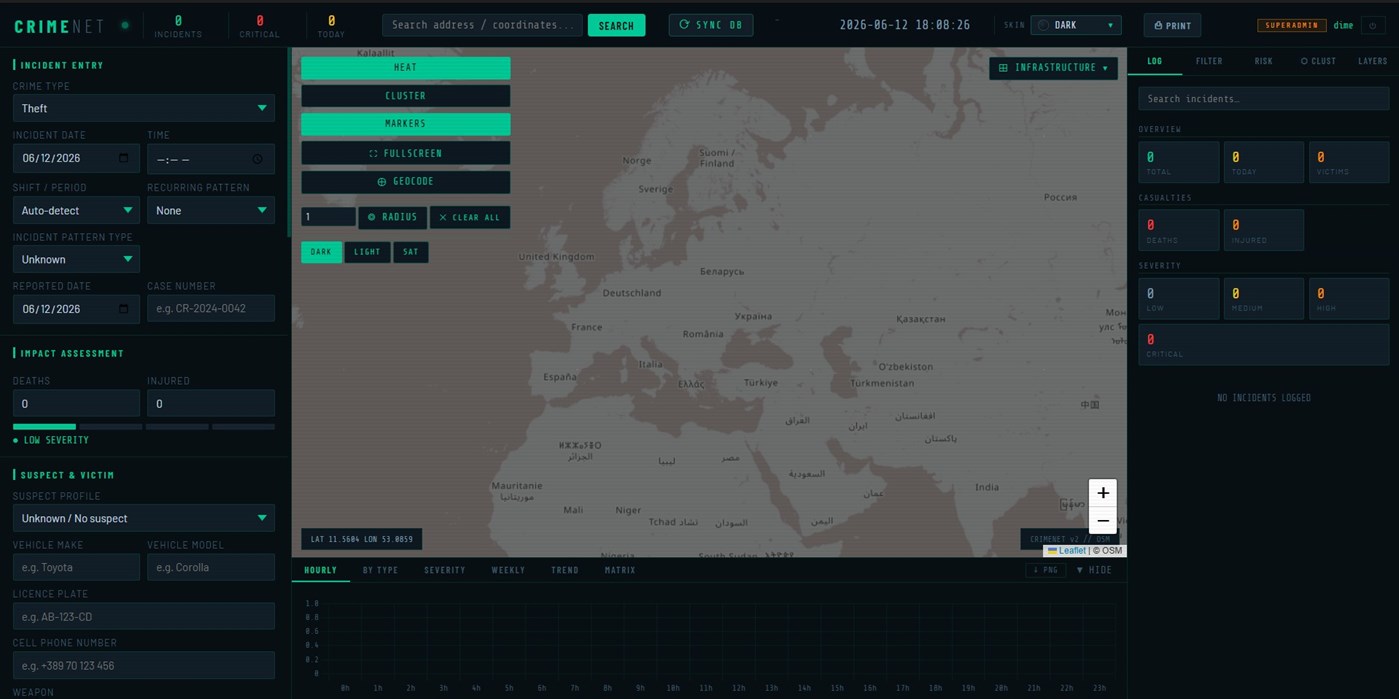Toggle the Cluster map mode
Screen dimensions: 1399x699
click(x=405, y=96)
